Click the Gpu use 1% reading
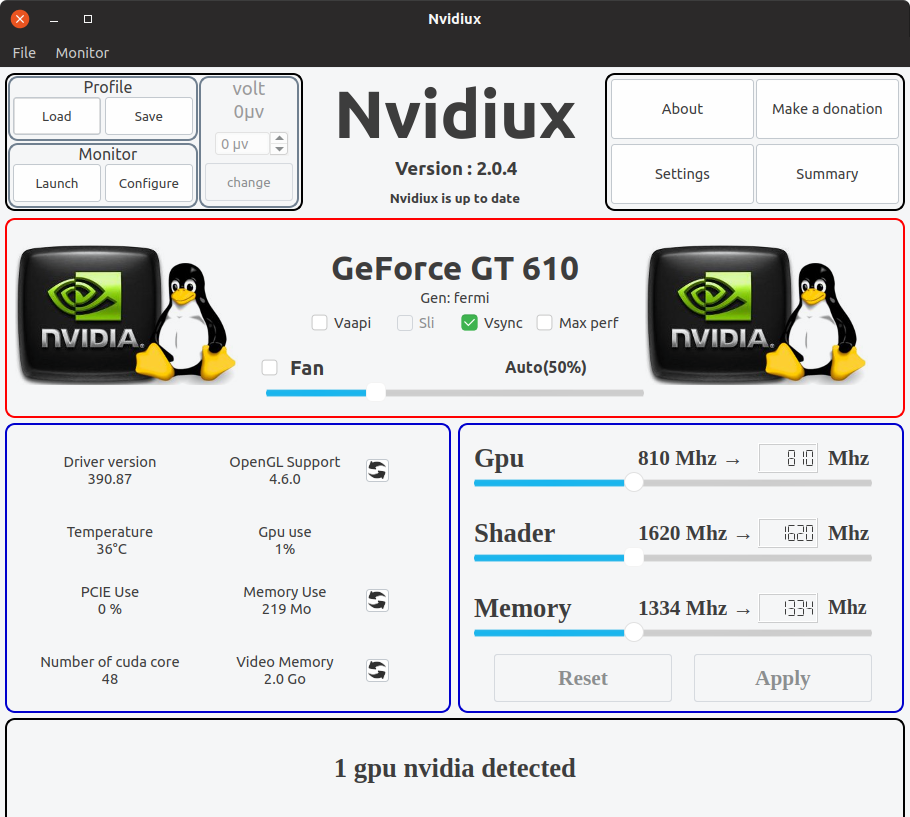Viewport: 910px width, 817px height. pos(284,540)
